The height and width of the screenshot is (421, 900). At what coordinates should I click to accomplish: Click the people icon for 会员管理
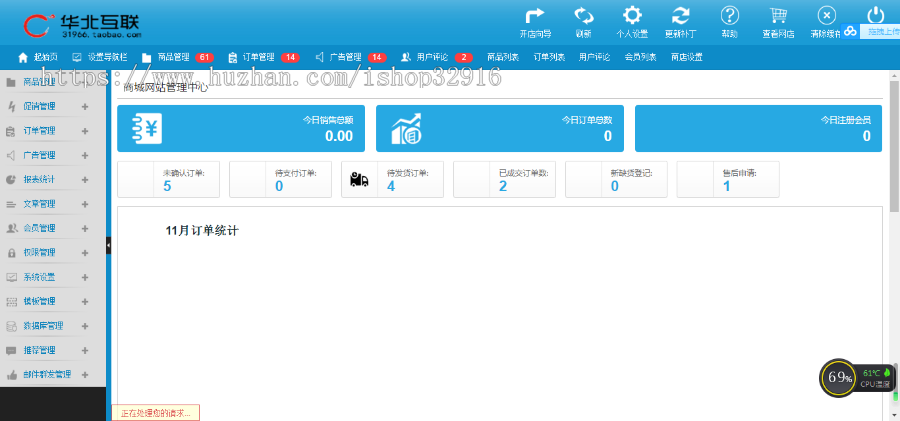click(x=11, y=228)
